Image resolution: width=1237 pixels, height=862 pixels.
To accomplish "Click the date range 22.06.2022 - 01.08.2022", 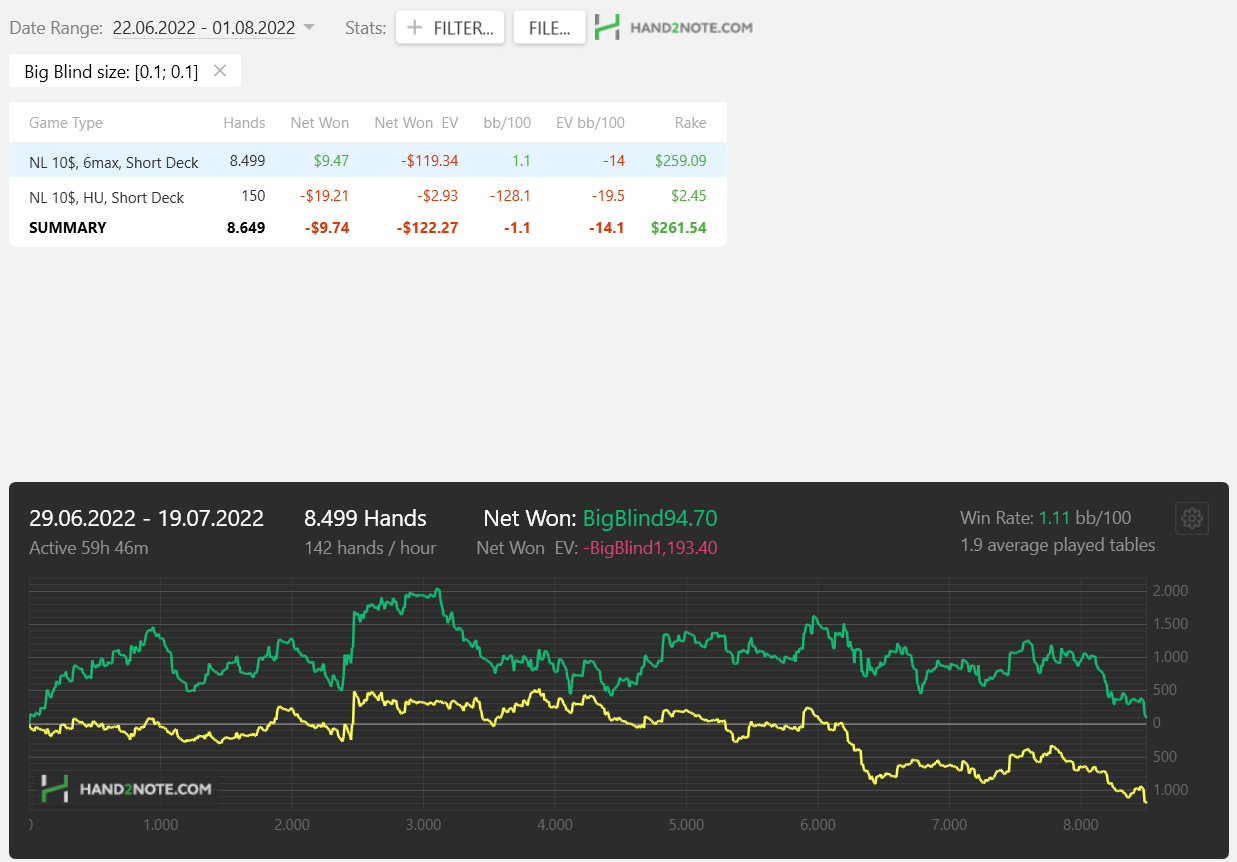I will pos(204,28).
